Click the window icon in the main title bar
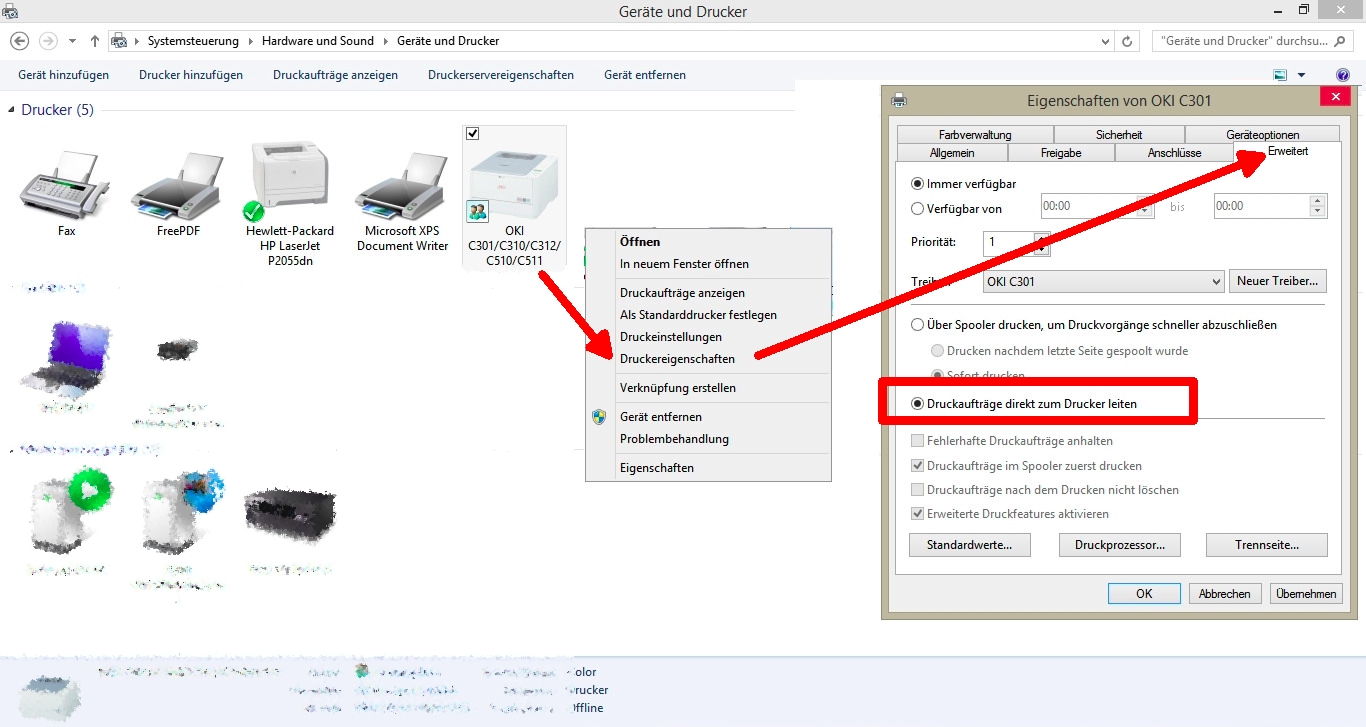The width and height of the screenshot is (1366, 727). click(10, 12)
